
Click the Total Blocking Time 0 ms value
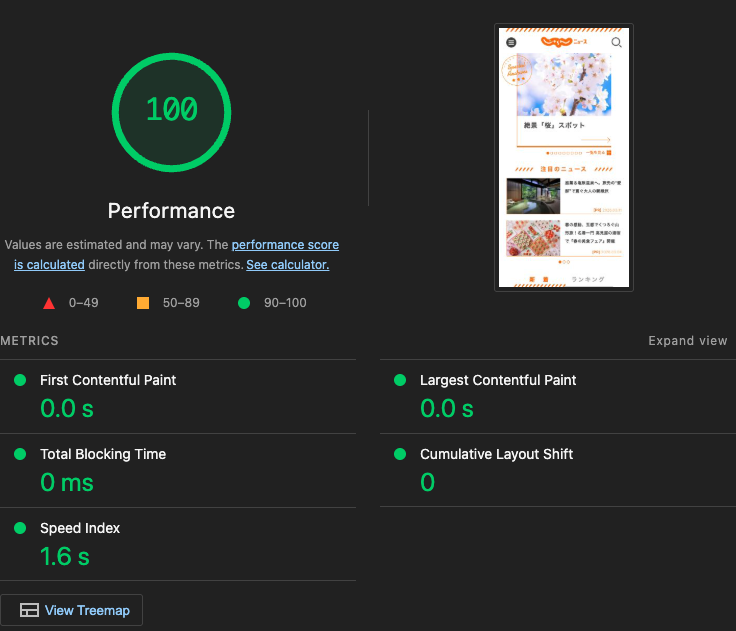tap(67, 482)
